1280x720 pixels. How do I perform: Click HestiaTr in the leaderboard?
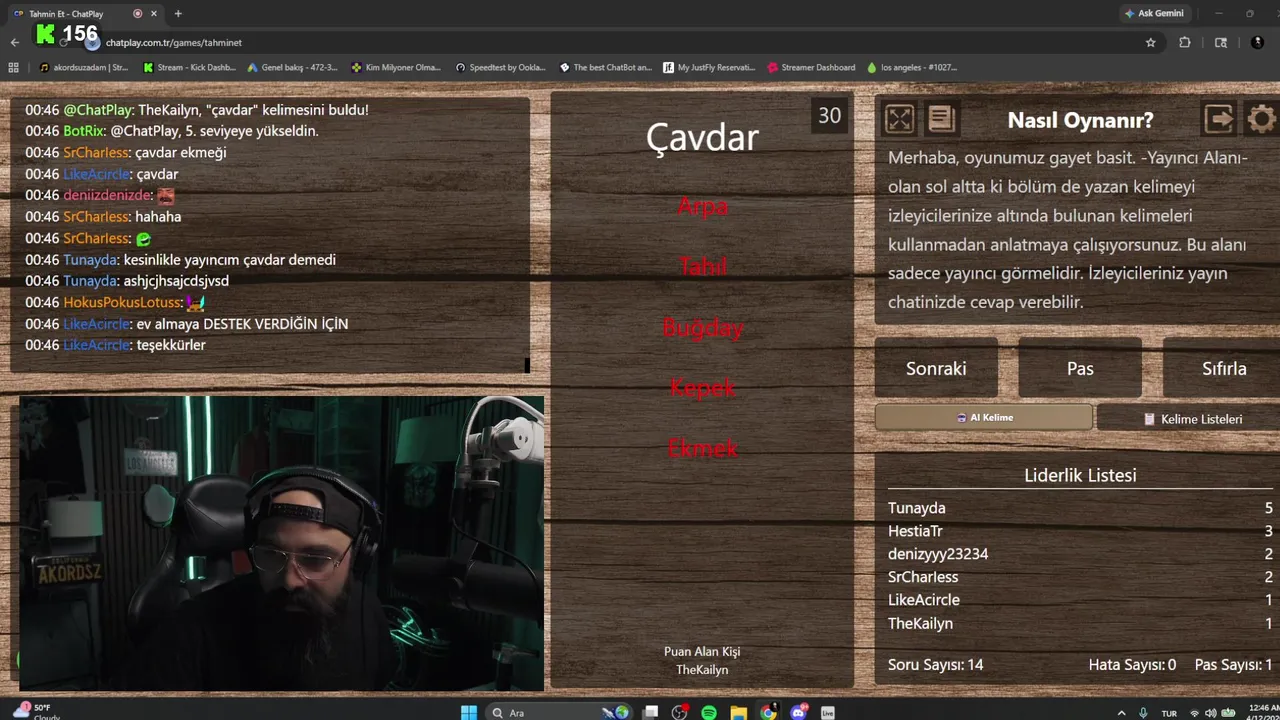point(915,531)
